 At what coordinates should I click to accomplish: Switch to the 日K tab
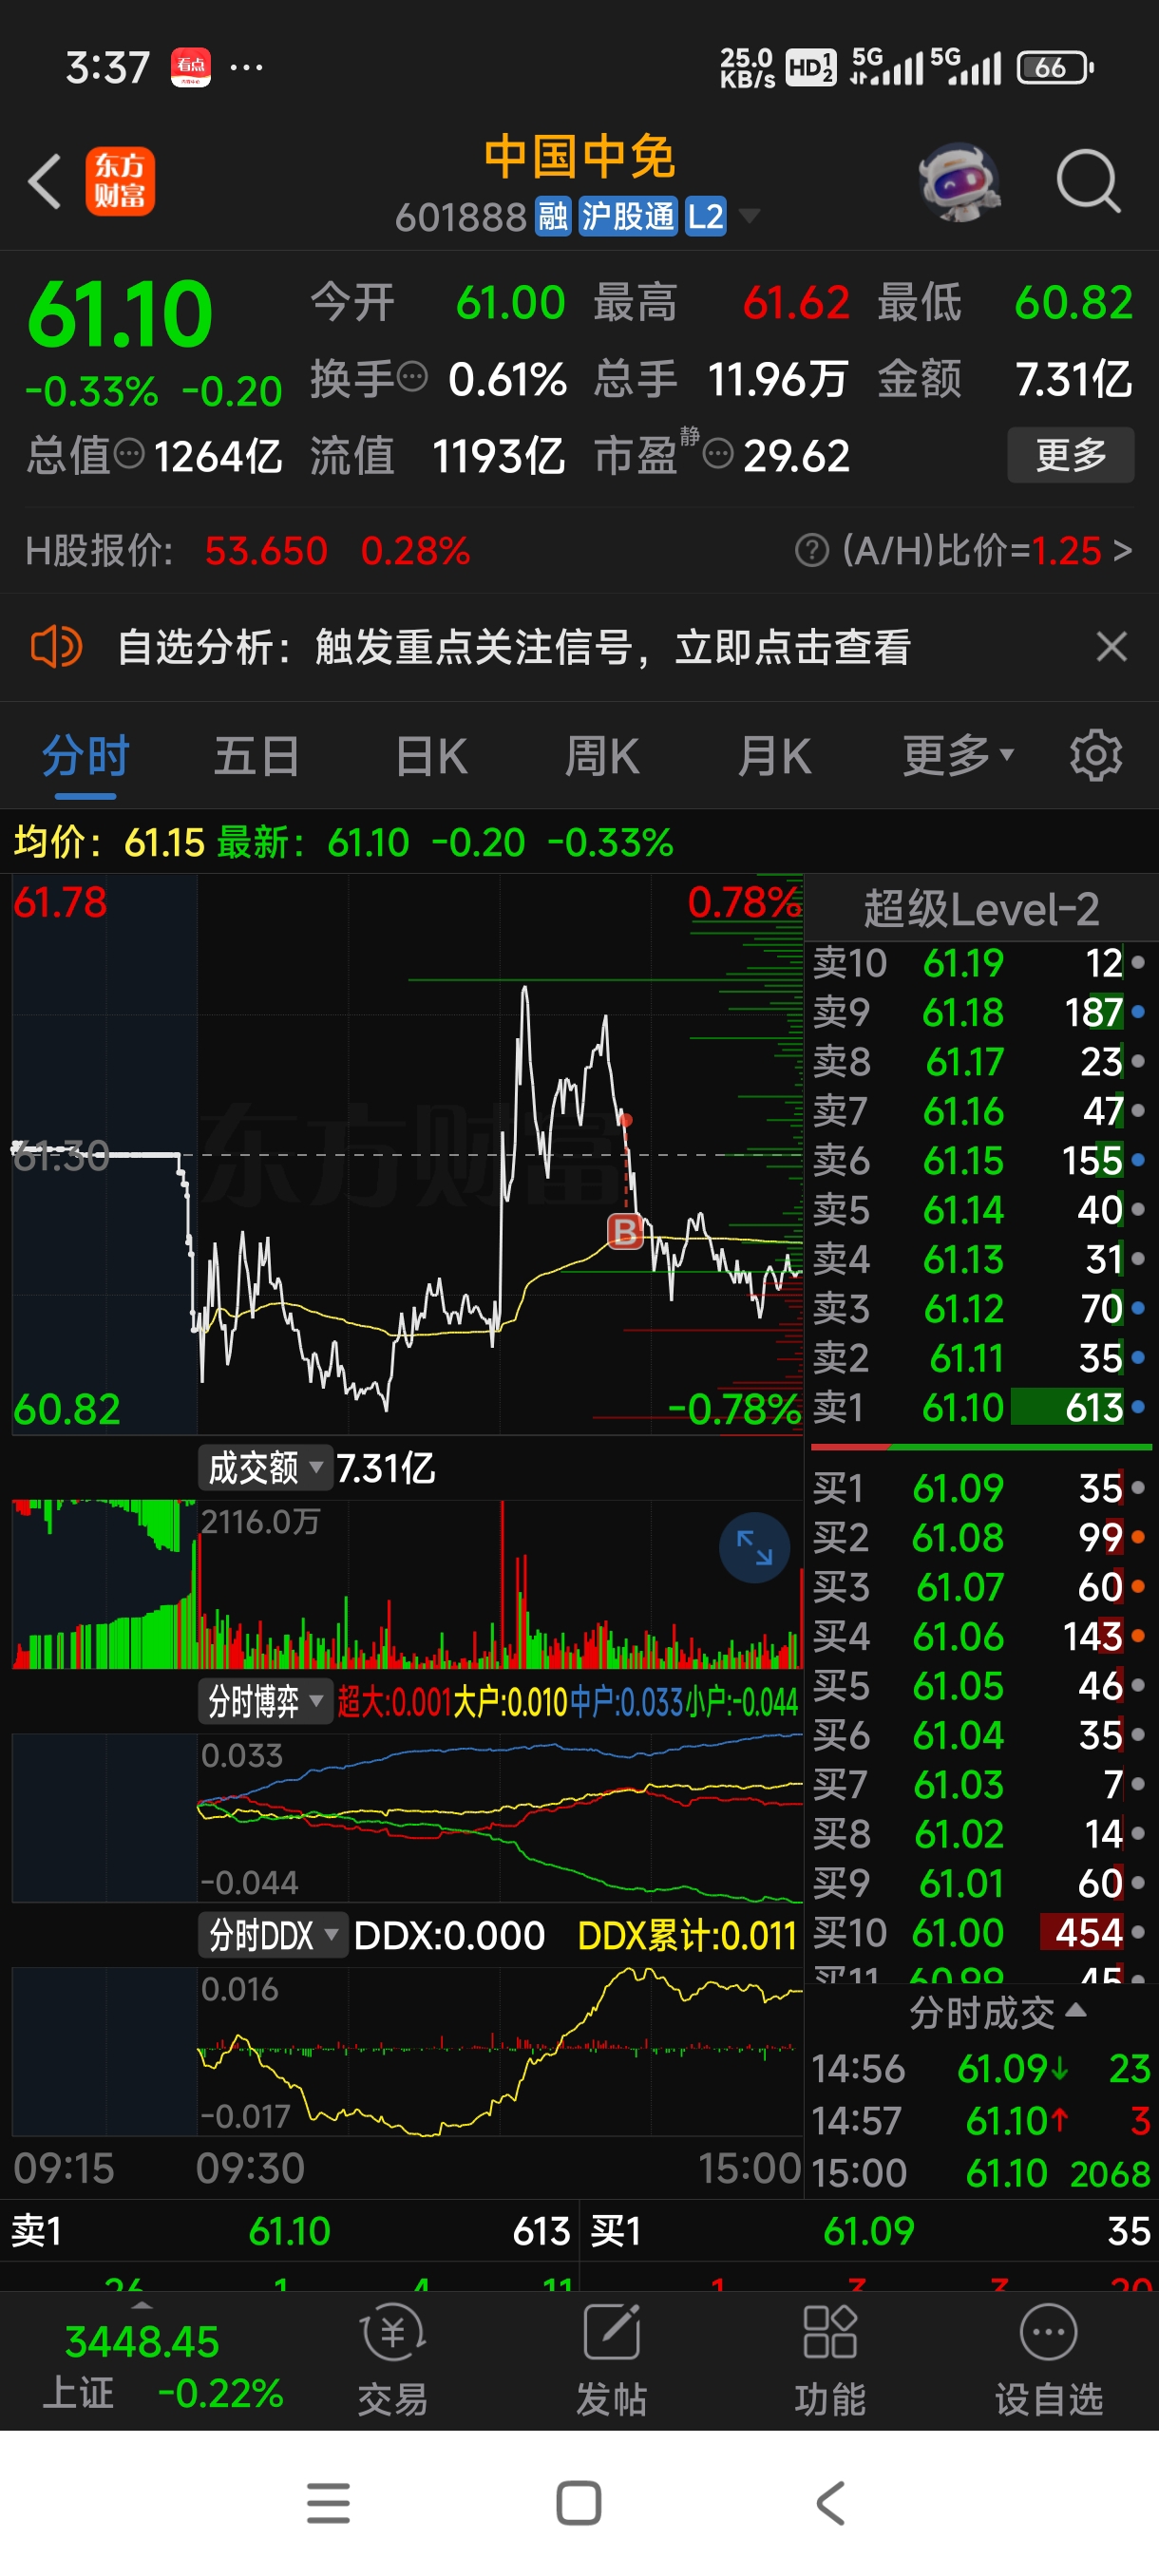(x=431, y=756)
